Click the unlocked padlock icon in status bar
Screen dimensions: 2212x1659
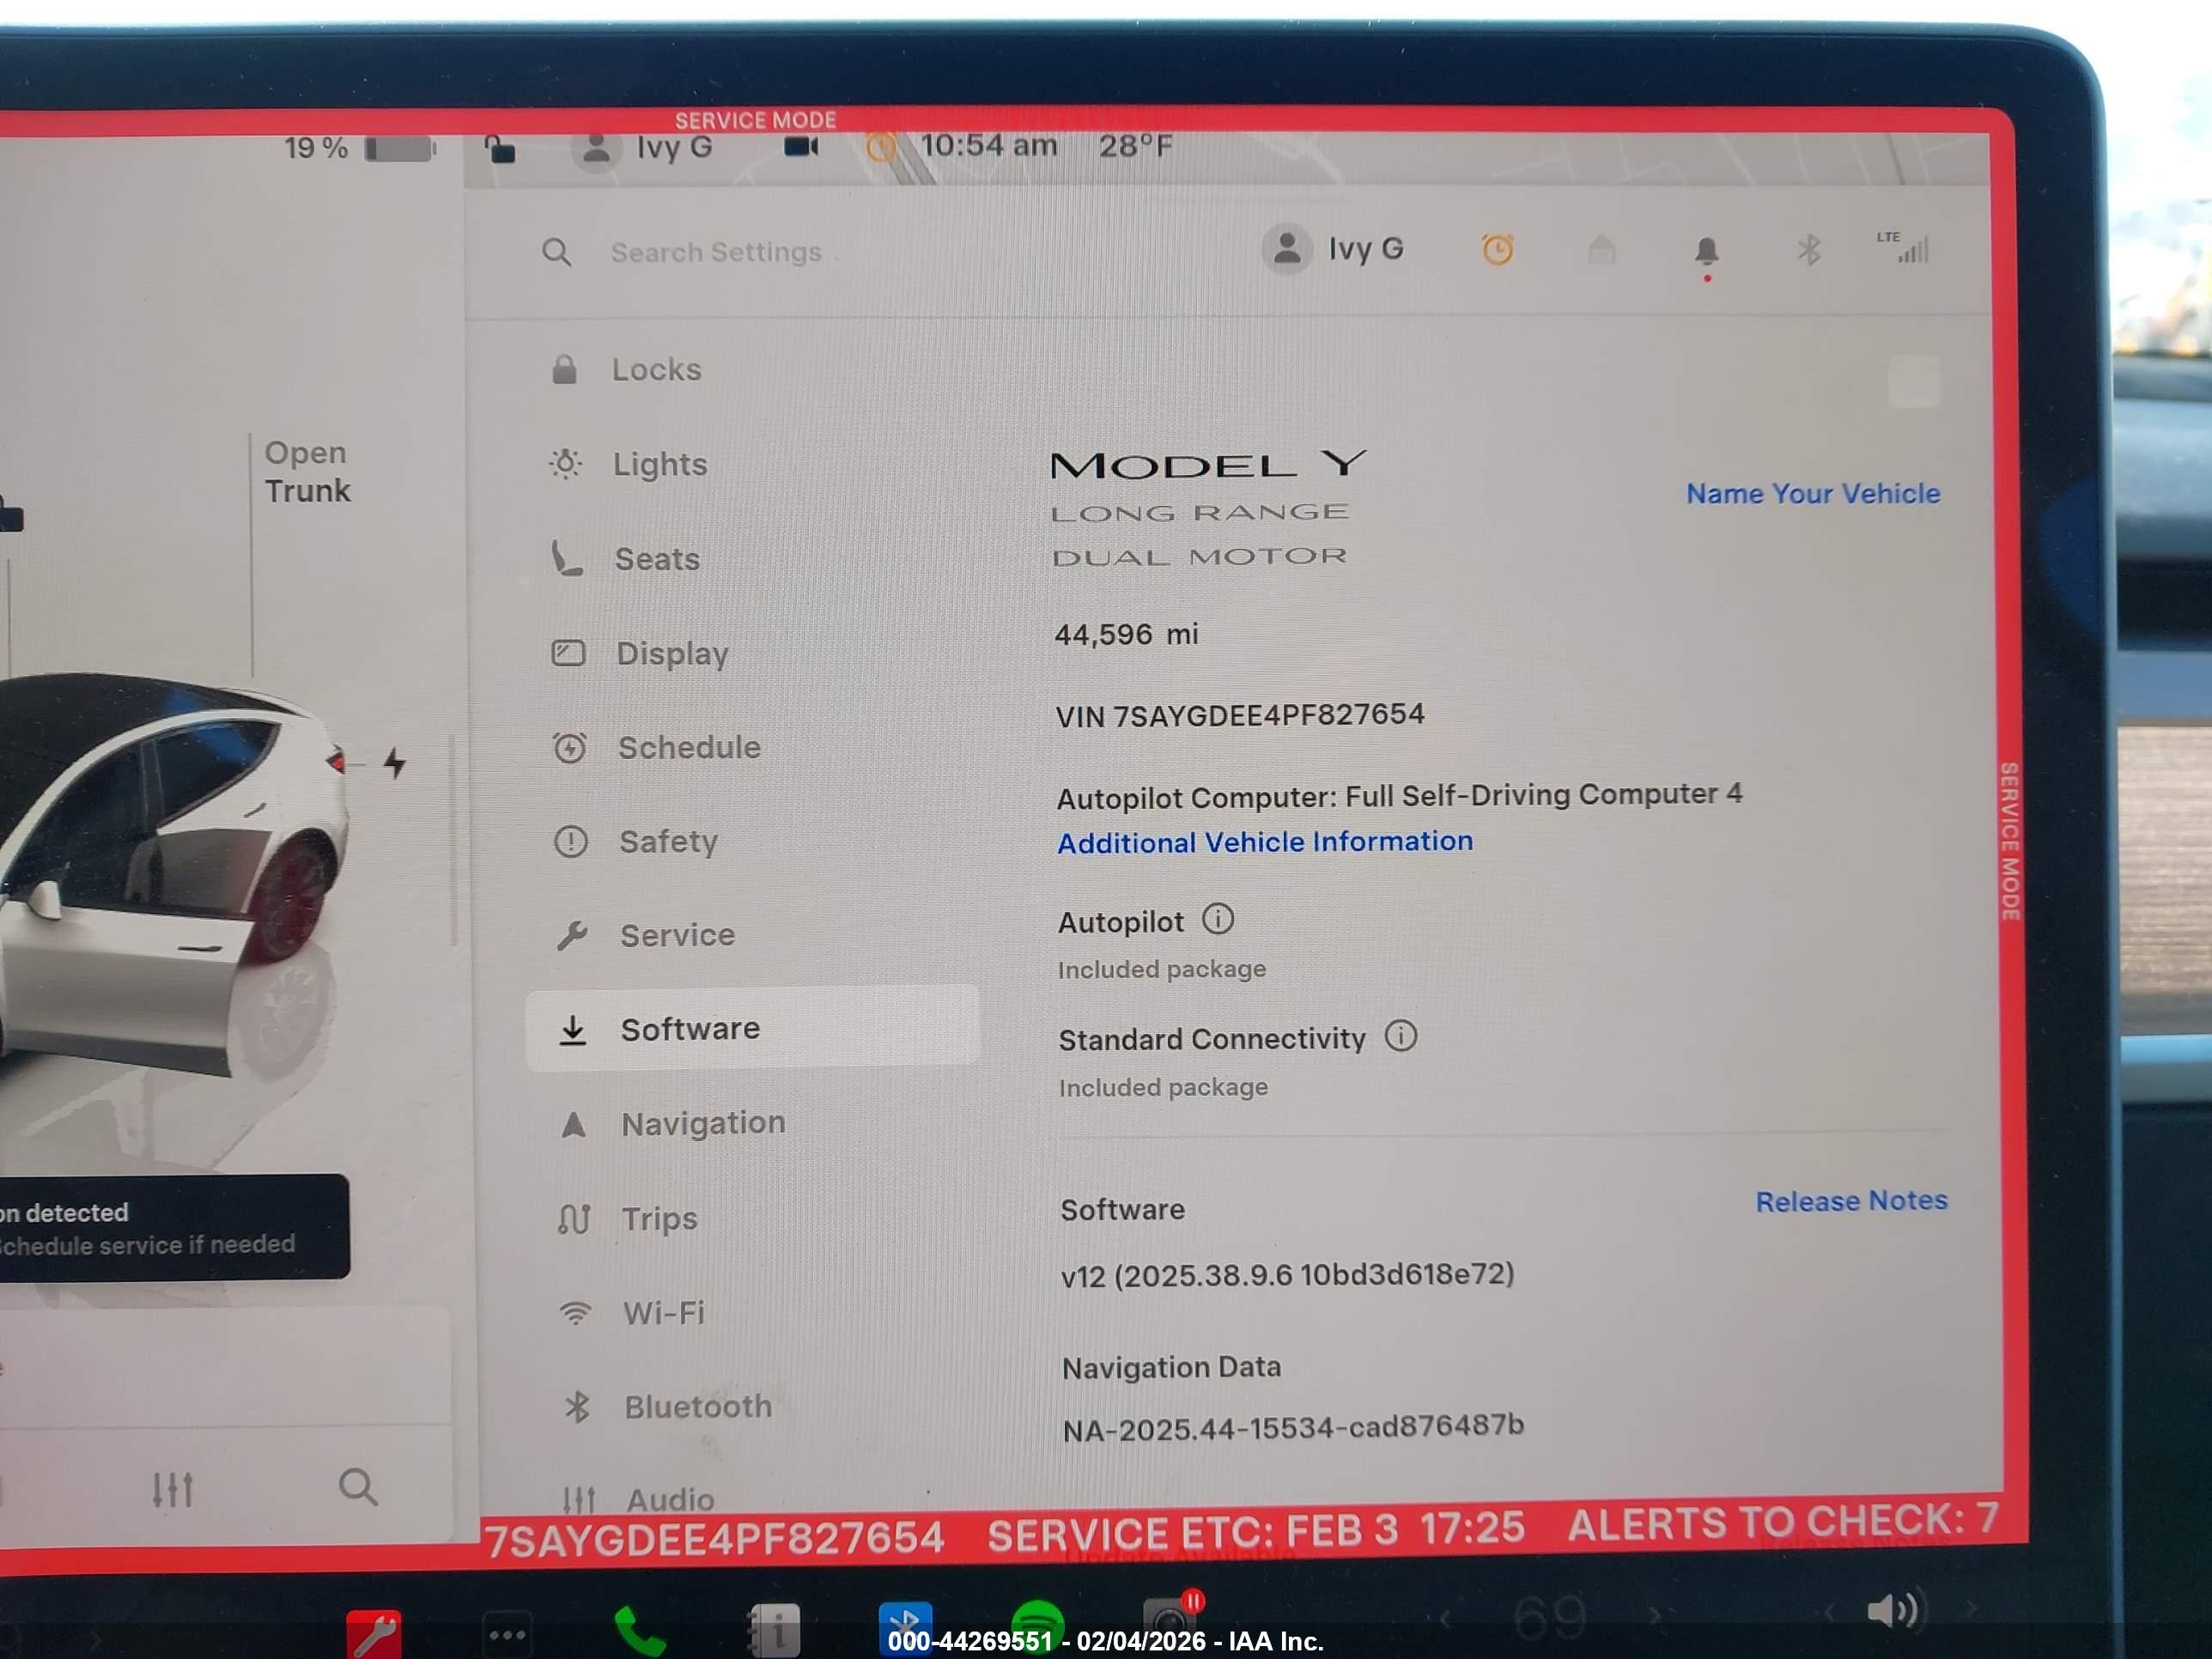point(500,149)
